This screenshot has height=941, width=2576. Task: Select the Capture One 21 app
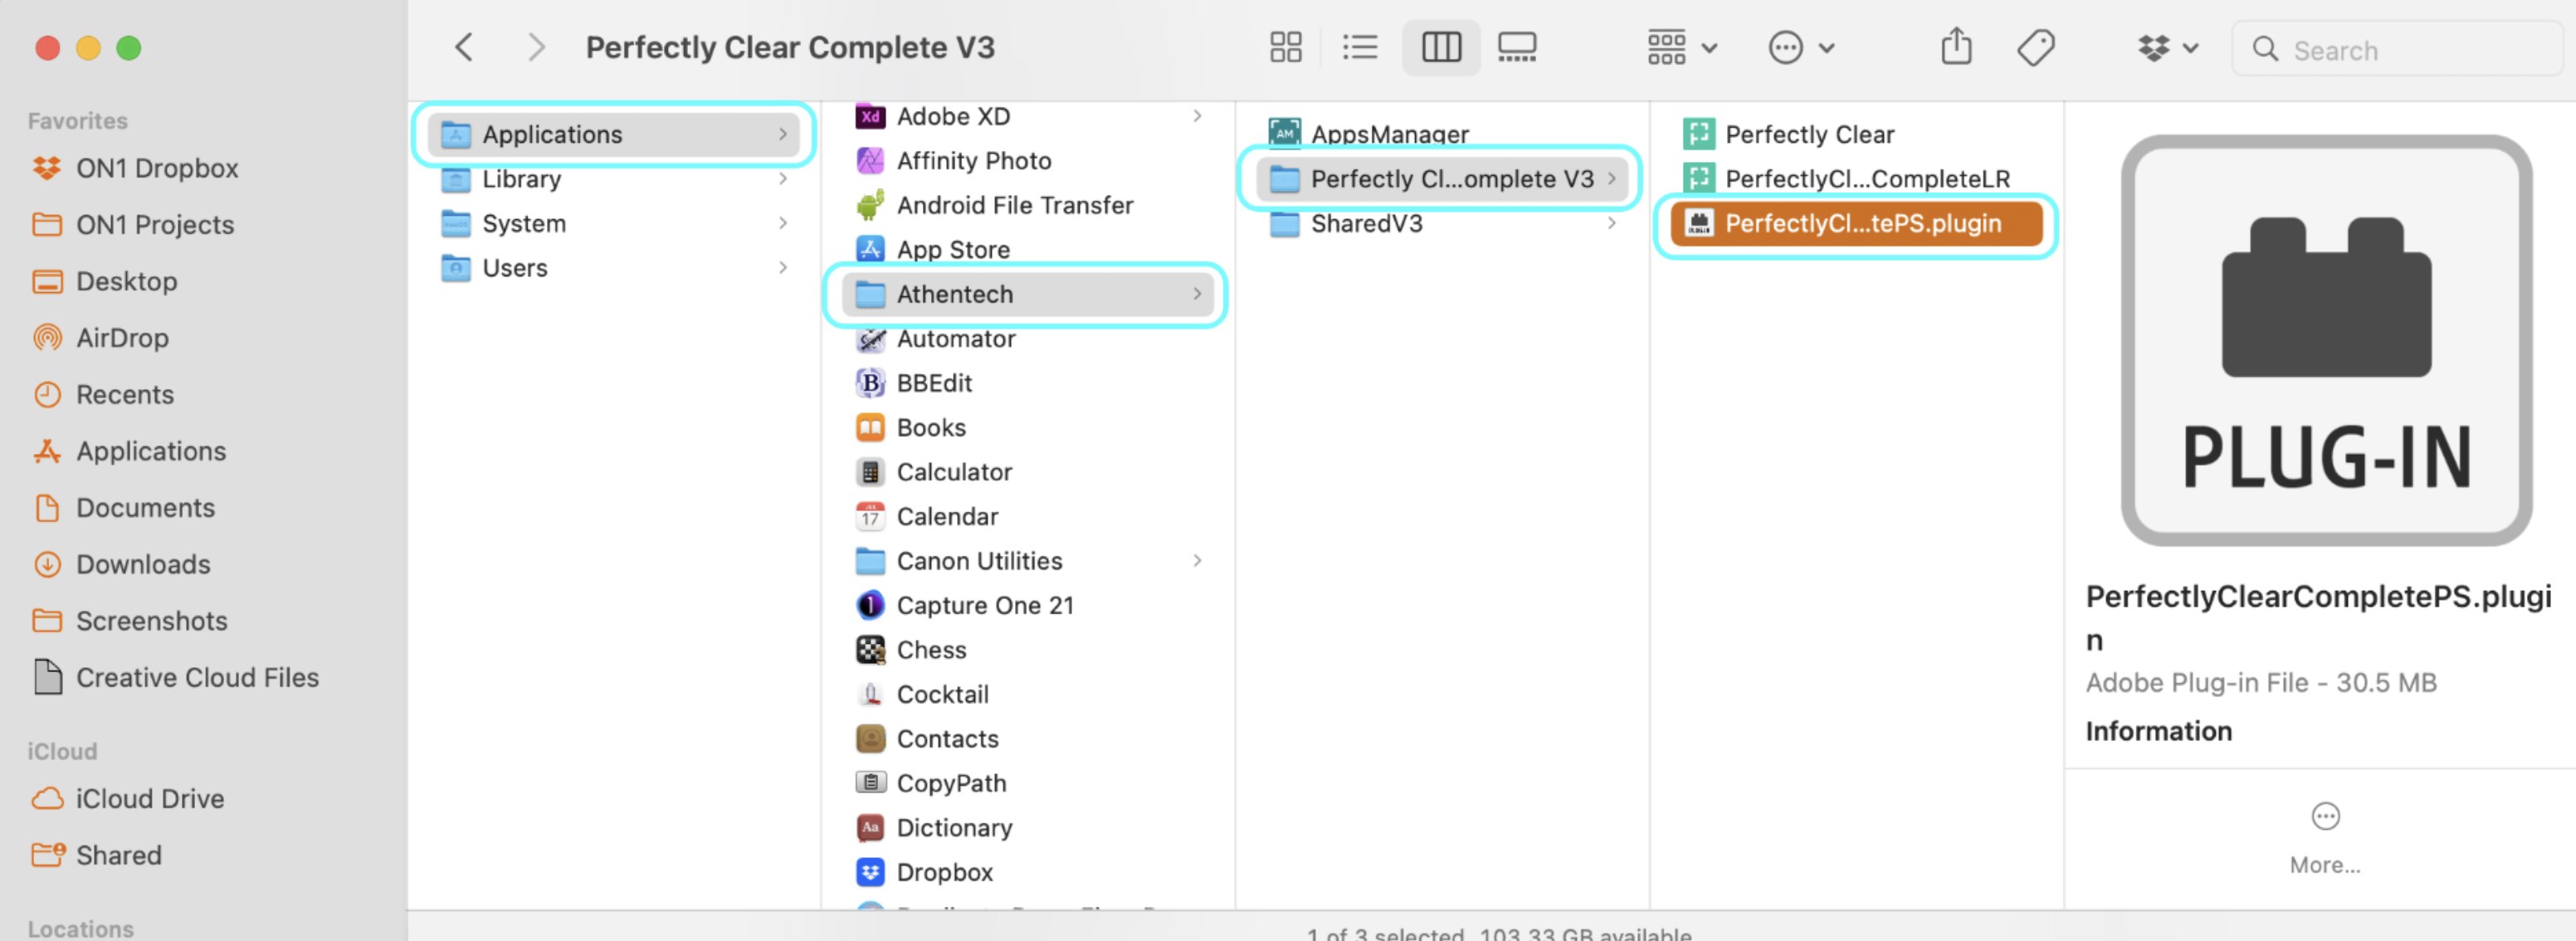pyautogui.click(x=984, y=605)
